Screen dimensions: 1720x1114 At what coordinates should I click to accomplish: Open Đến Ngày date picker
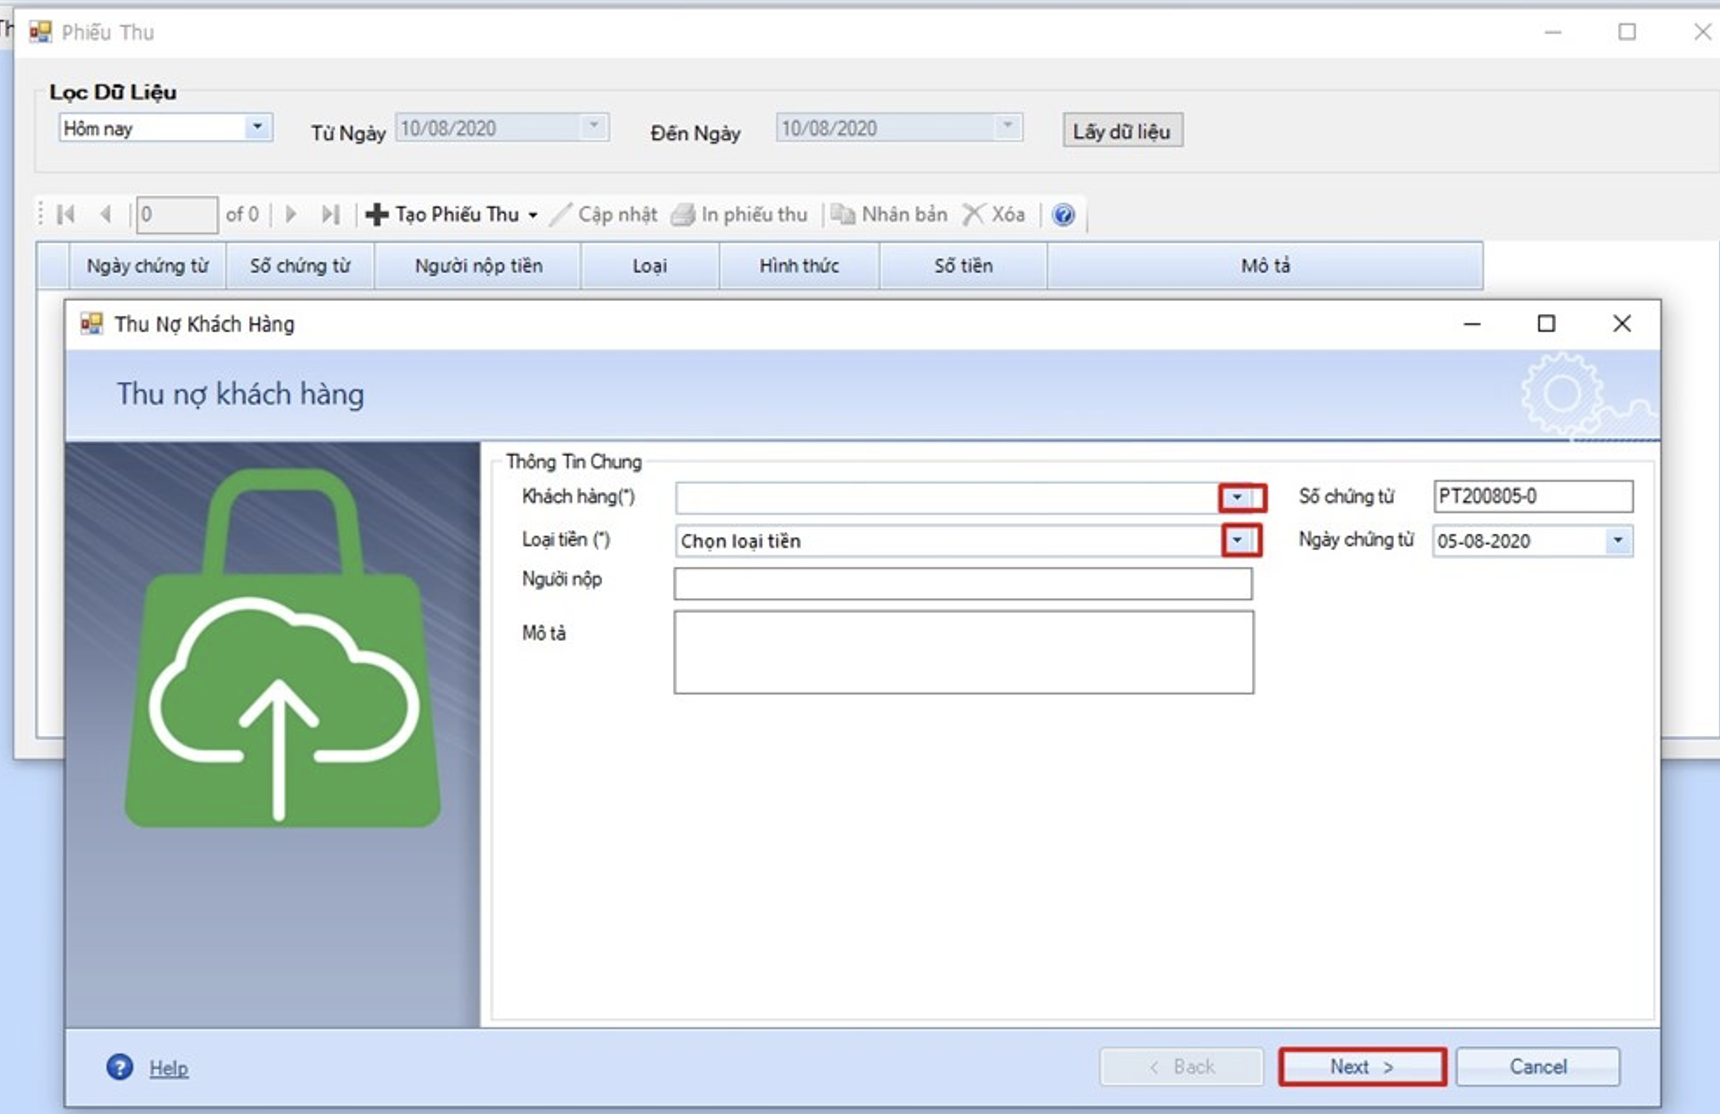click(1008, 127)
